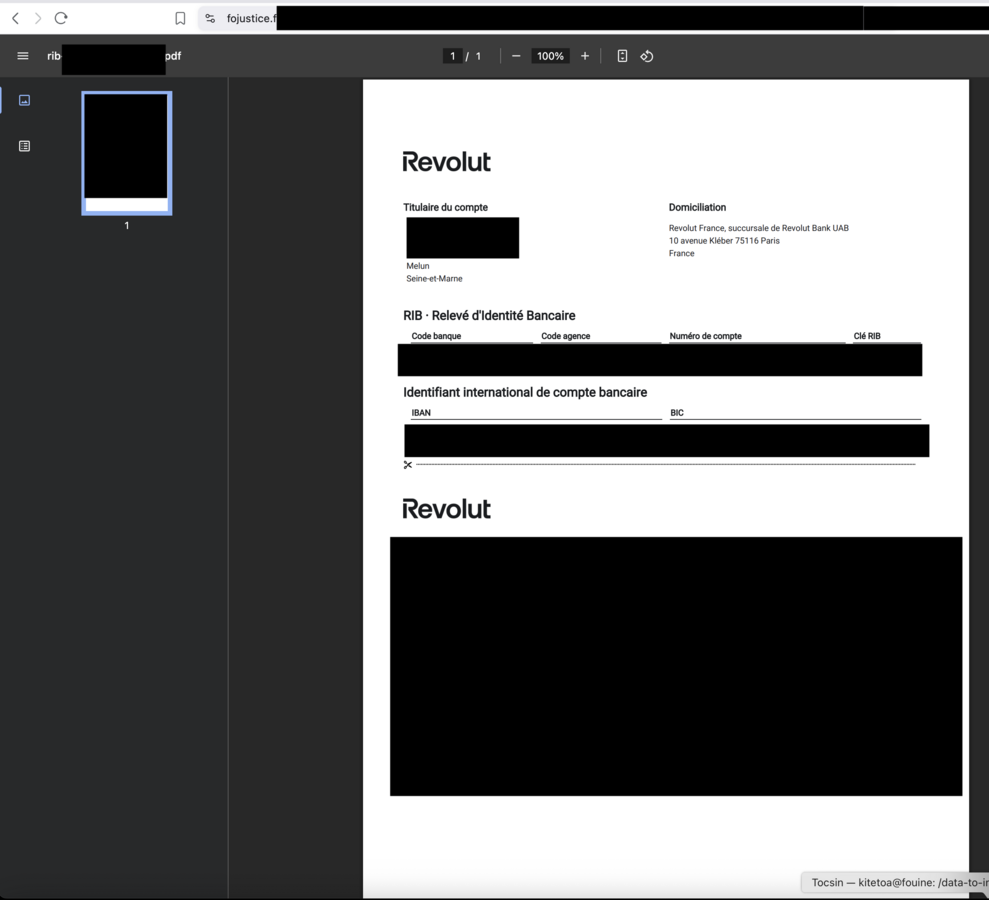Click the 100% zoom level field
Screen dimensions: 989x900
pos(550,56)
